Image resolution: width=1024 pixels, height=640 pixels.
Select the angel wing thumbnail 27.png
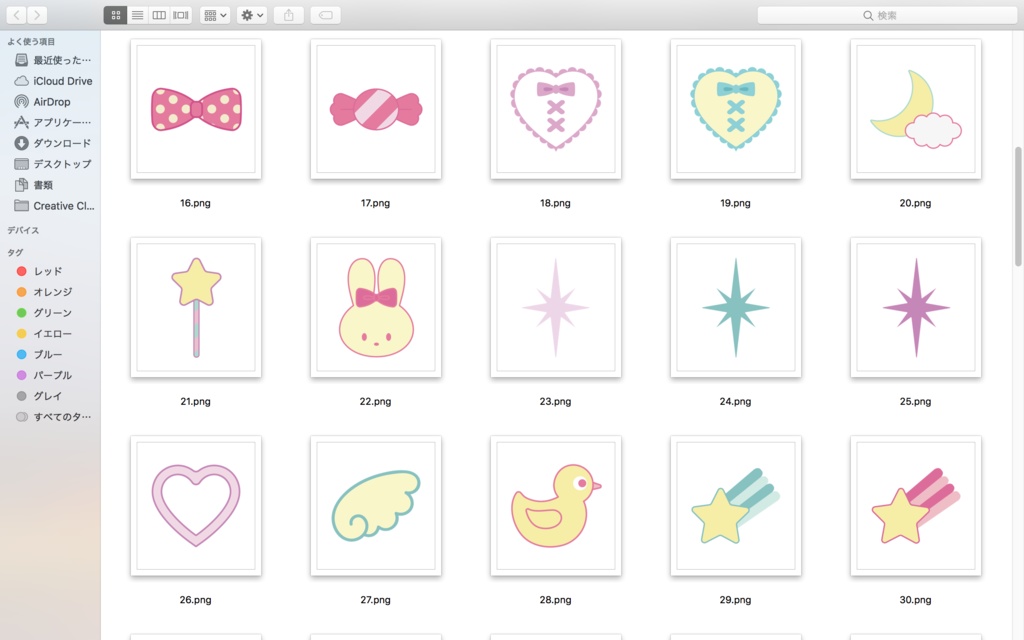tap(376, 506)
